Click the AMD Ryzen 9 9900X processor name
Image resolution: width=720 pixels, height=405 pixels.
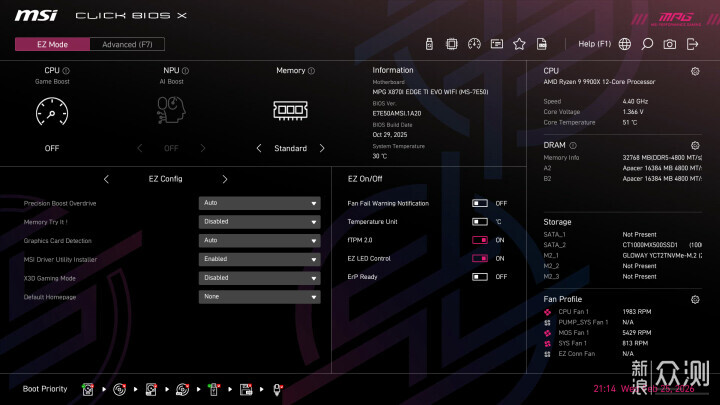[x=599, y=82]
